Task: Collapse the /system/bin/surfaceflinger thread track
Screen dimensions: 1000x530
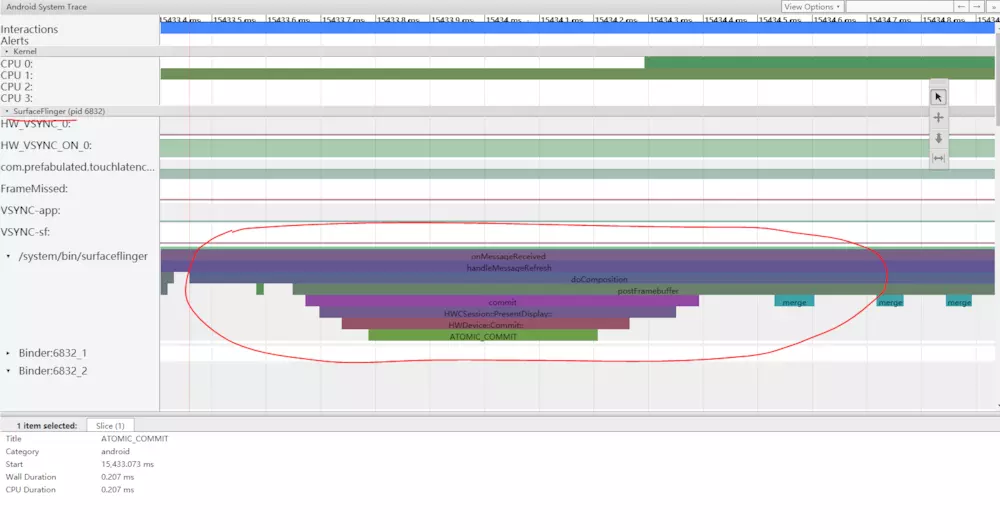Action: (8, 256)
